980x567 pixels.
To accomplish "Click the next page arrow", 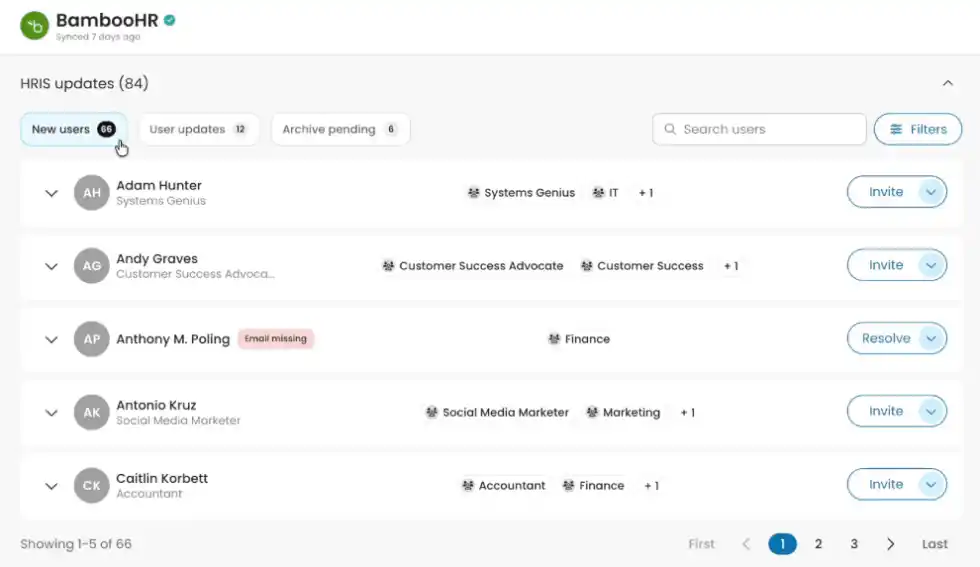I will coord(891,544).
